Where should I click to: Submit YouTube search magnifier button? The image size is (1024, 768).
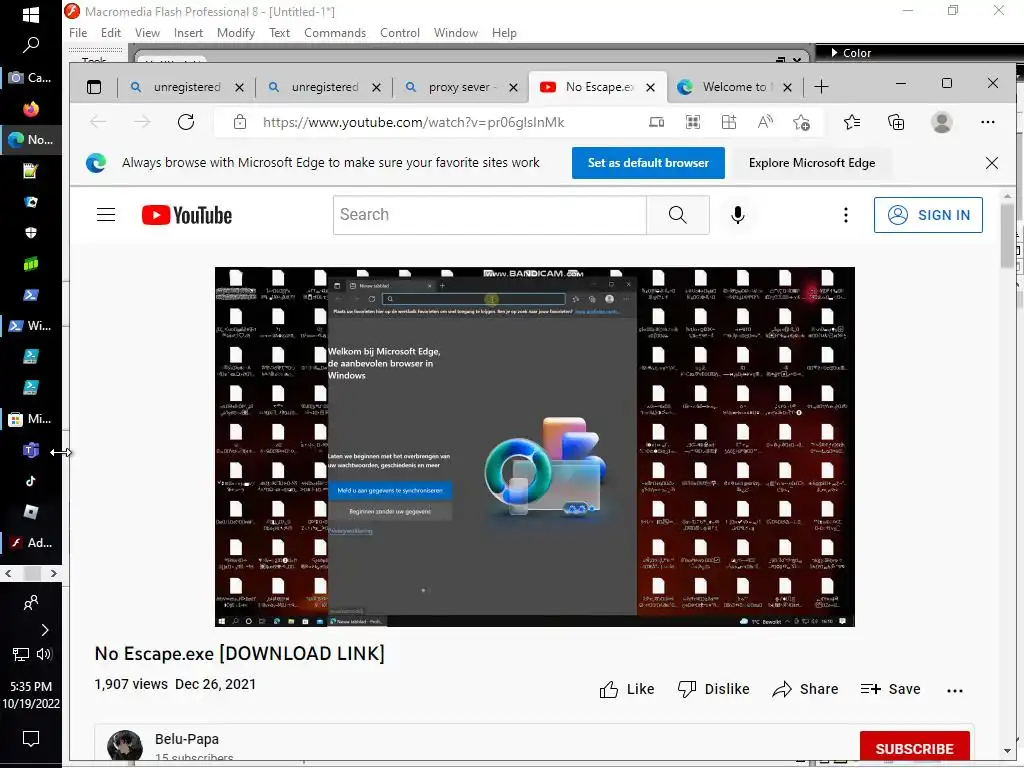tap(678, 215)
